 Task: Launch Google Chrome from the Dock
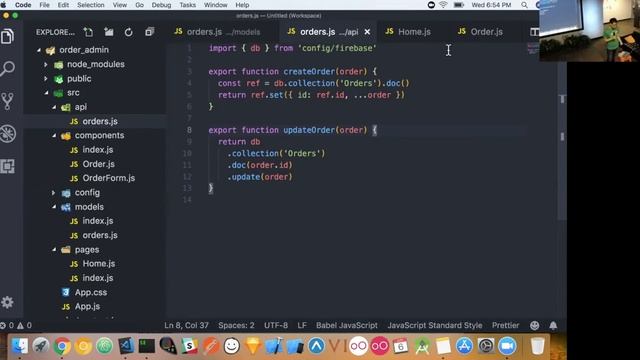coord(62,346)
